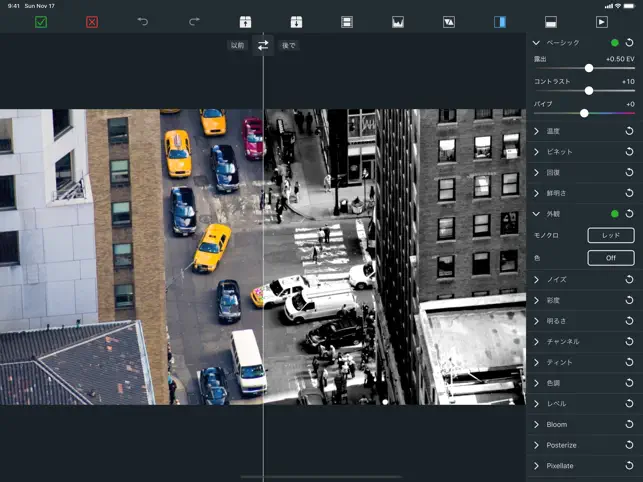643x482 pixels.
Task: Expand the ビネット section
Action: (x=537, y=152)
